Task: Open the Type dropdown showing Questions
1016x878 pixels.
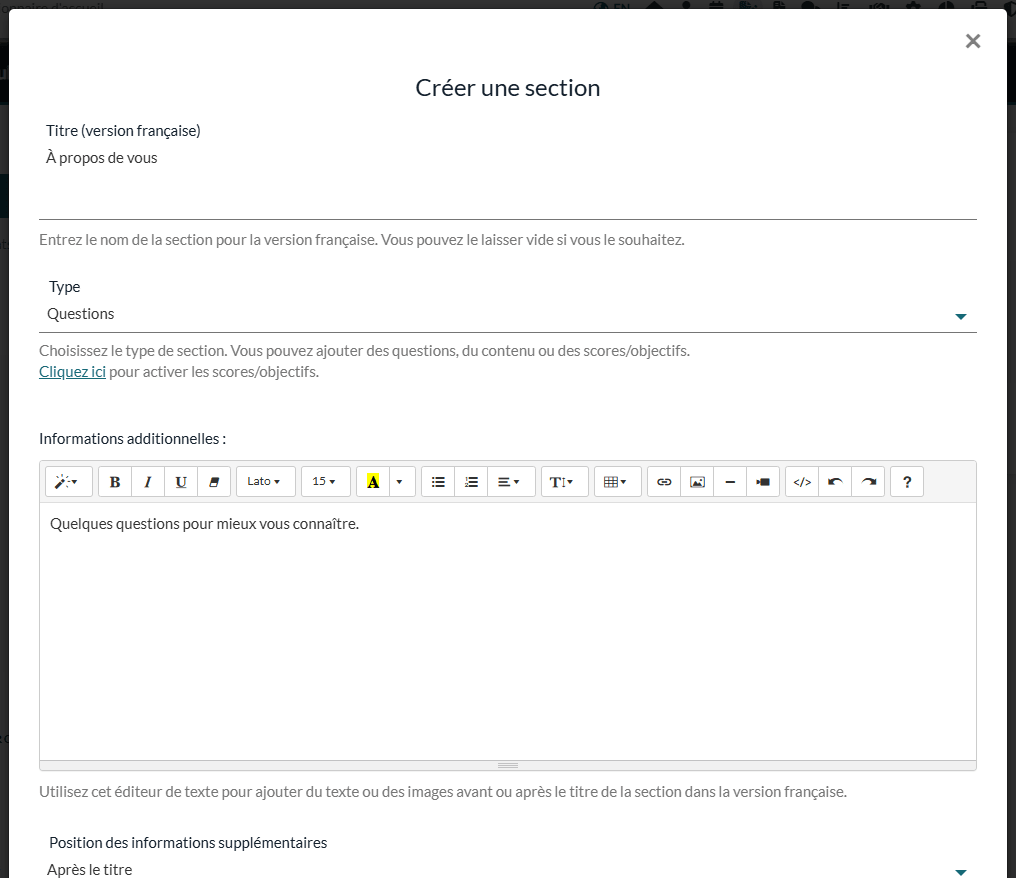Action: 507,315
